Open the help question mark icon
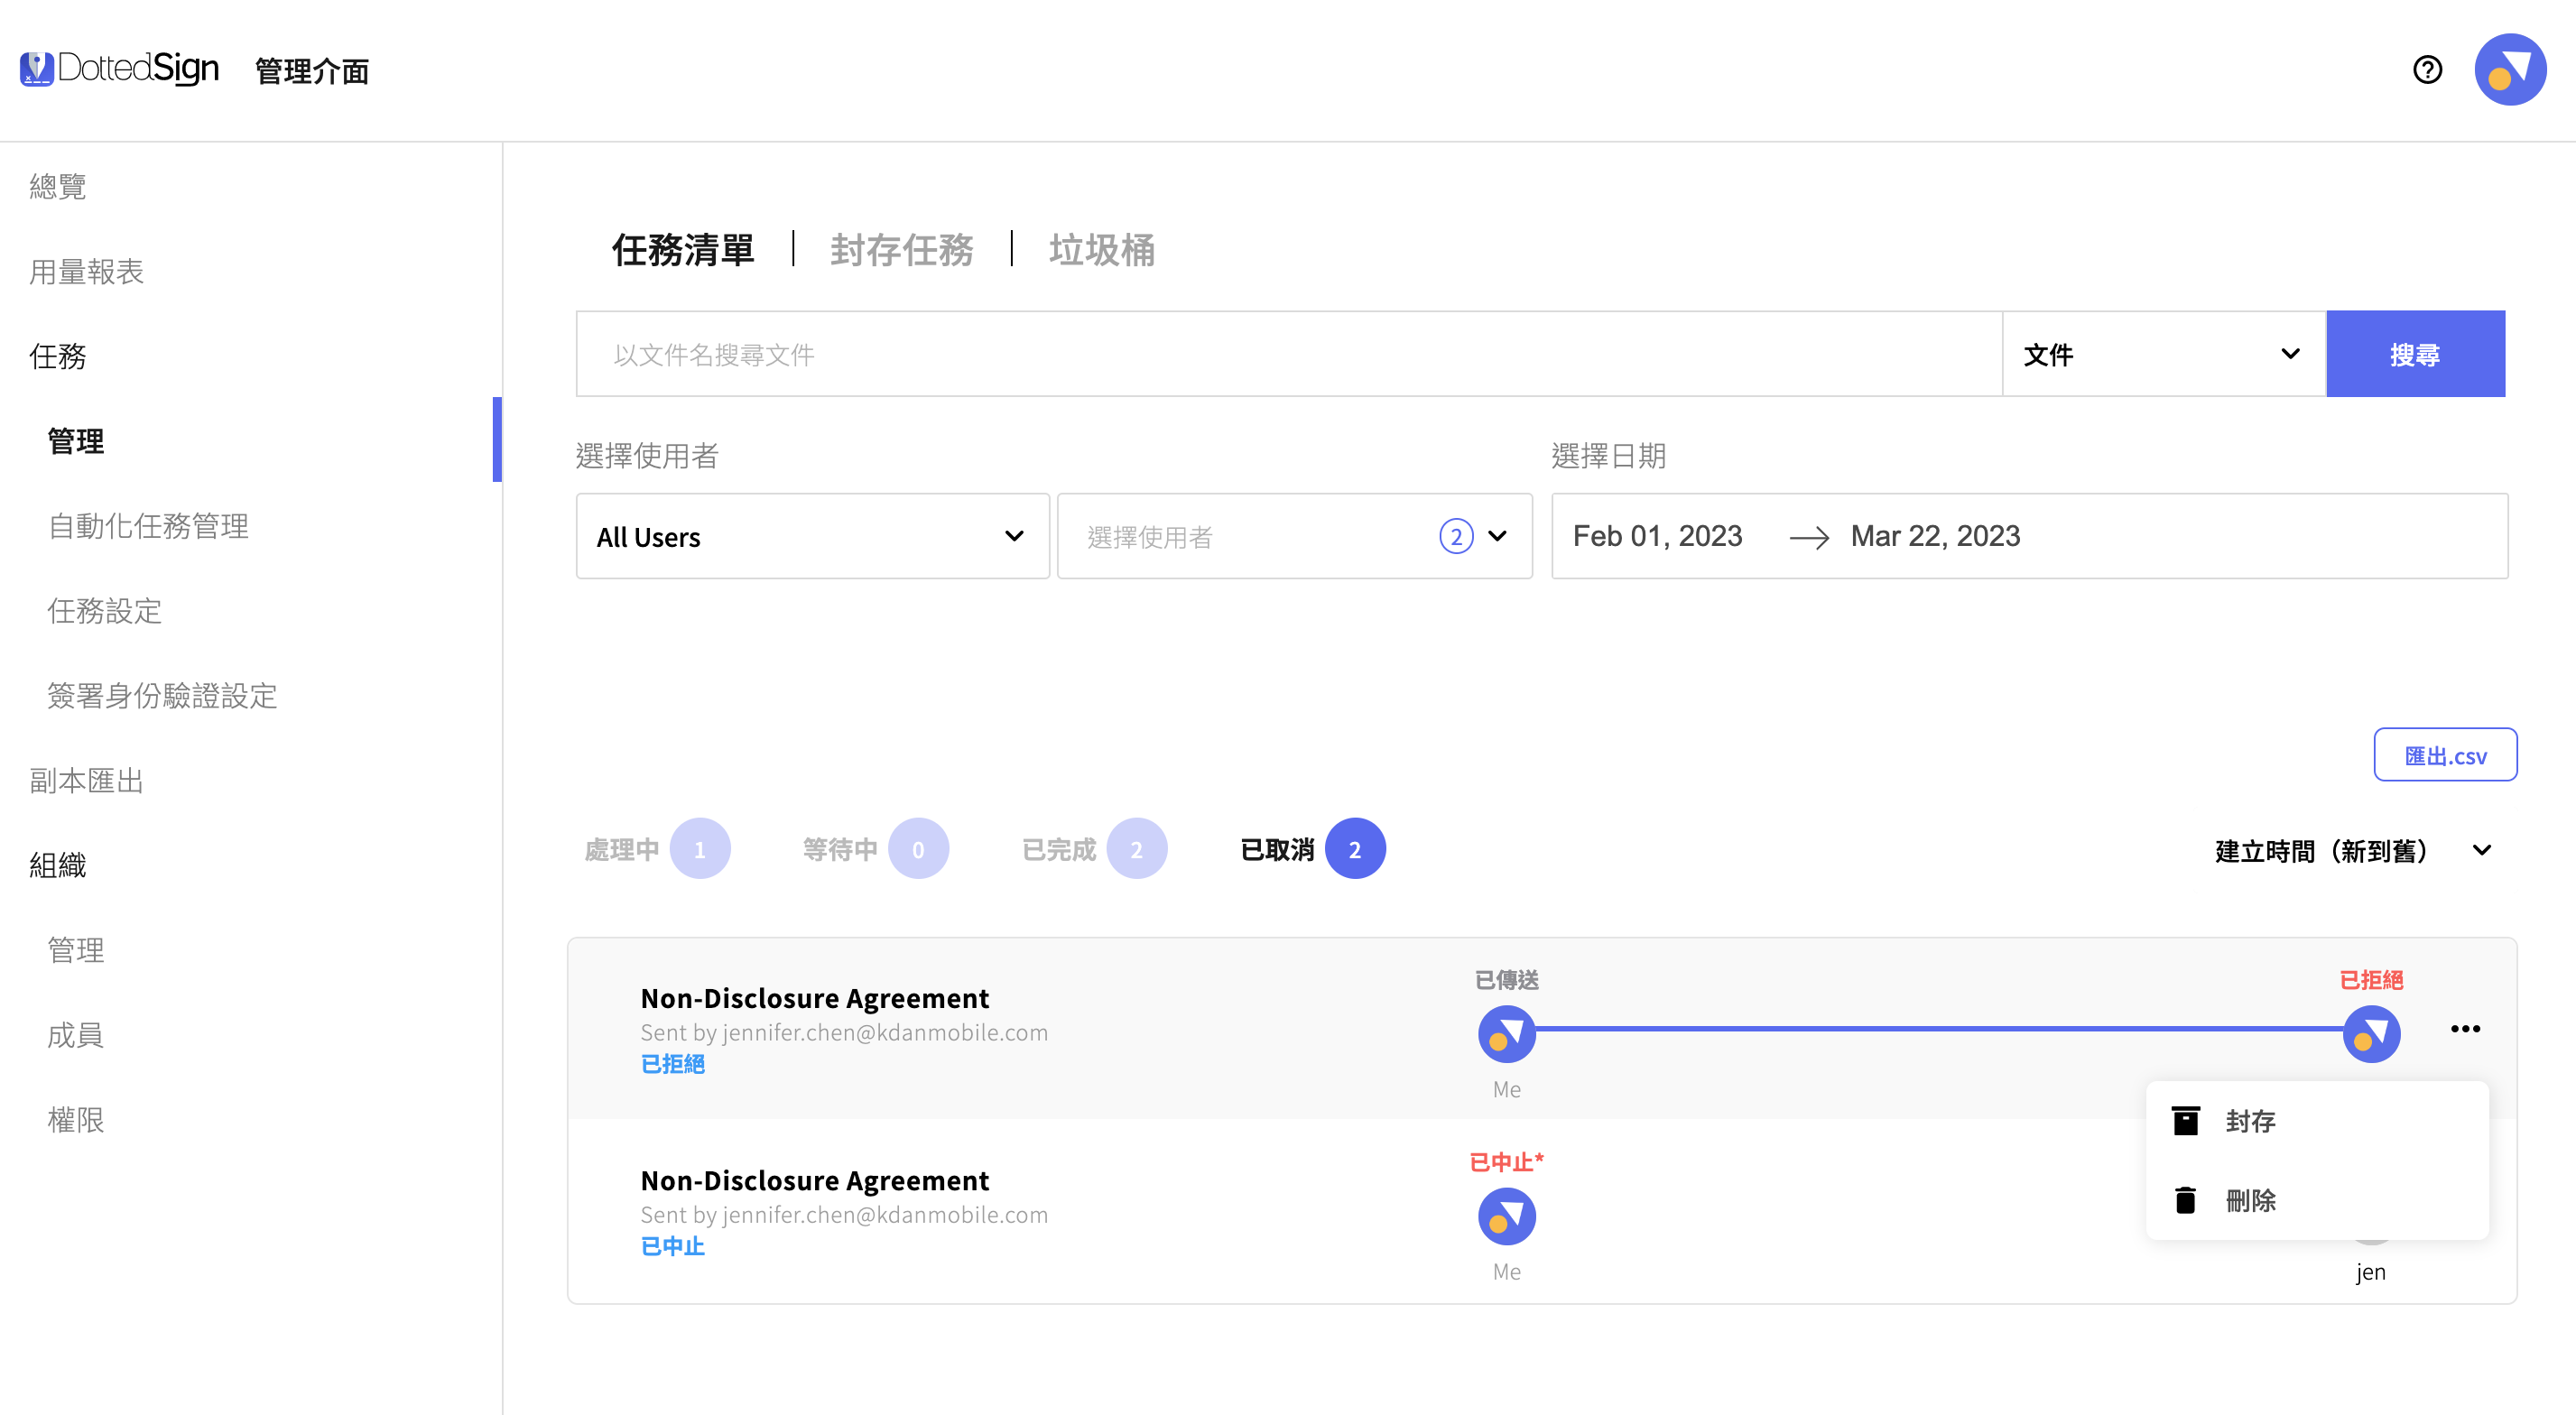This screenshot has height=1415, width=2576. 2427,70
